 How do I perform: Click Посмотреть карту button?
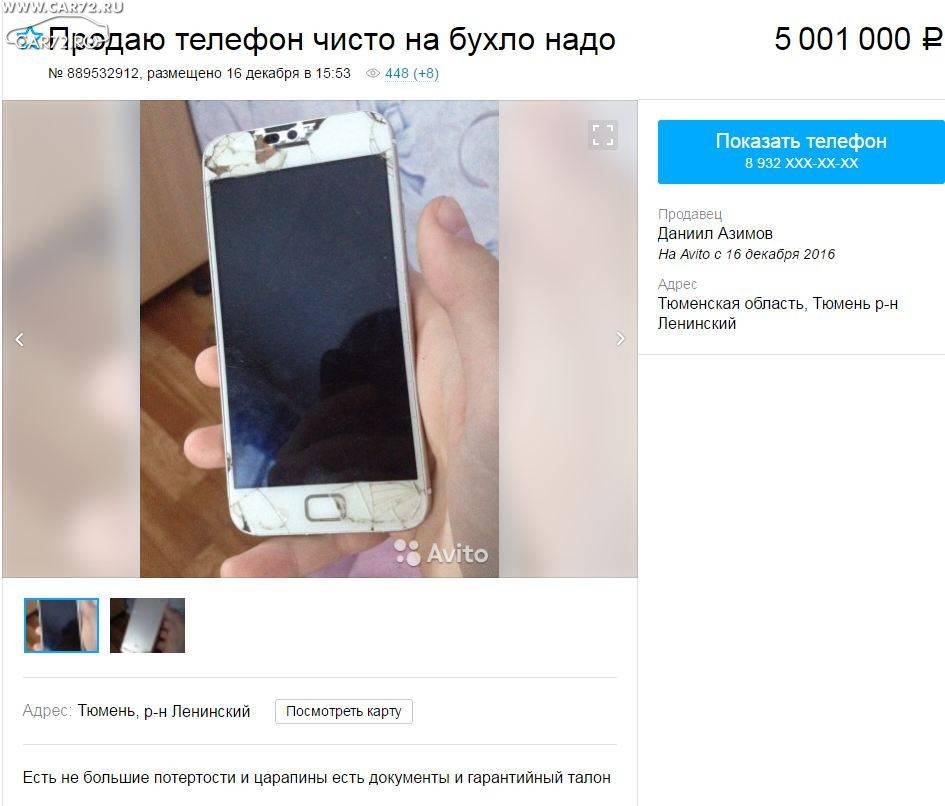pyautogui.click(x=344, y=711)
